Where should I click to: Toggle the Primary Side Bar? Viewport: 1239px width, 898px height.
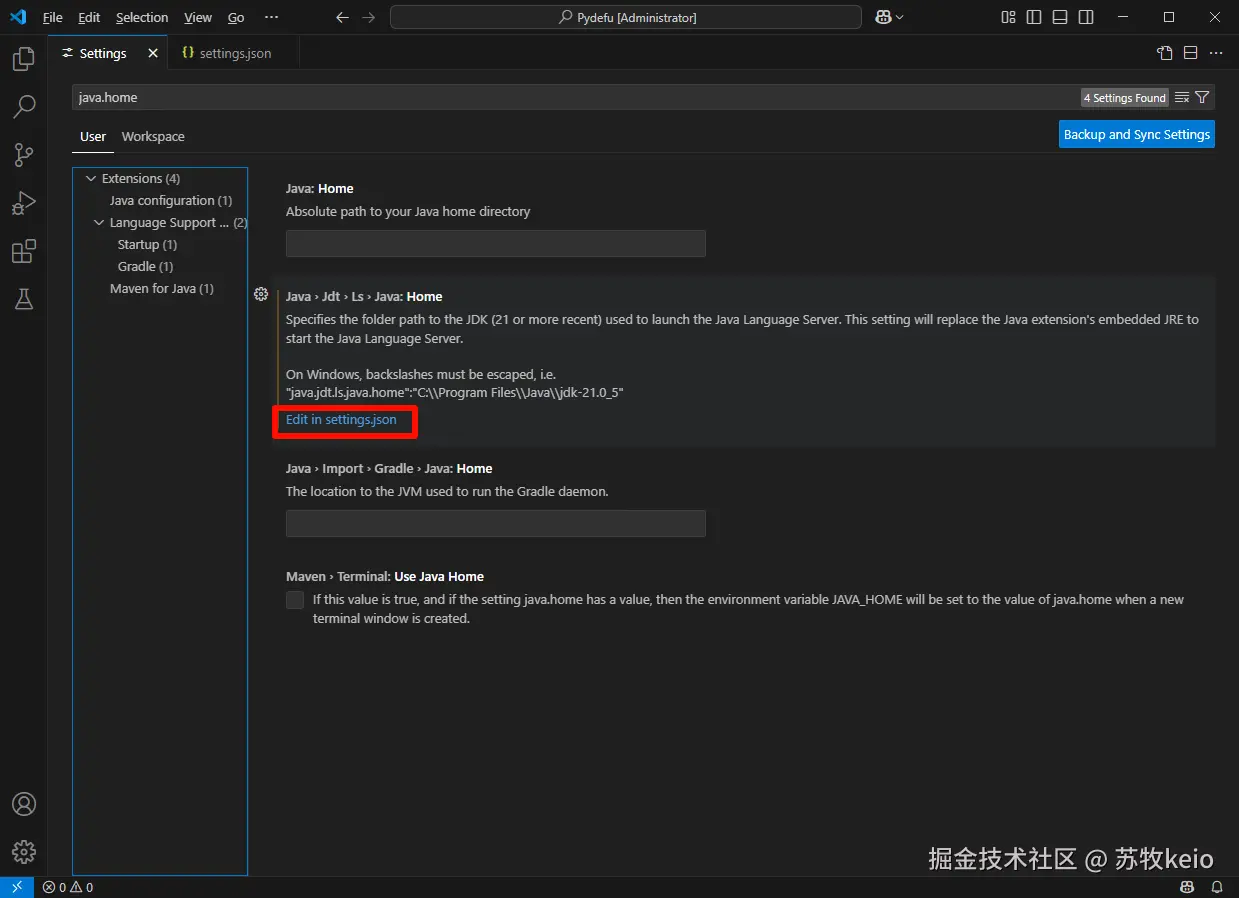[1034, 17]
